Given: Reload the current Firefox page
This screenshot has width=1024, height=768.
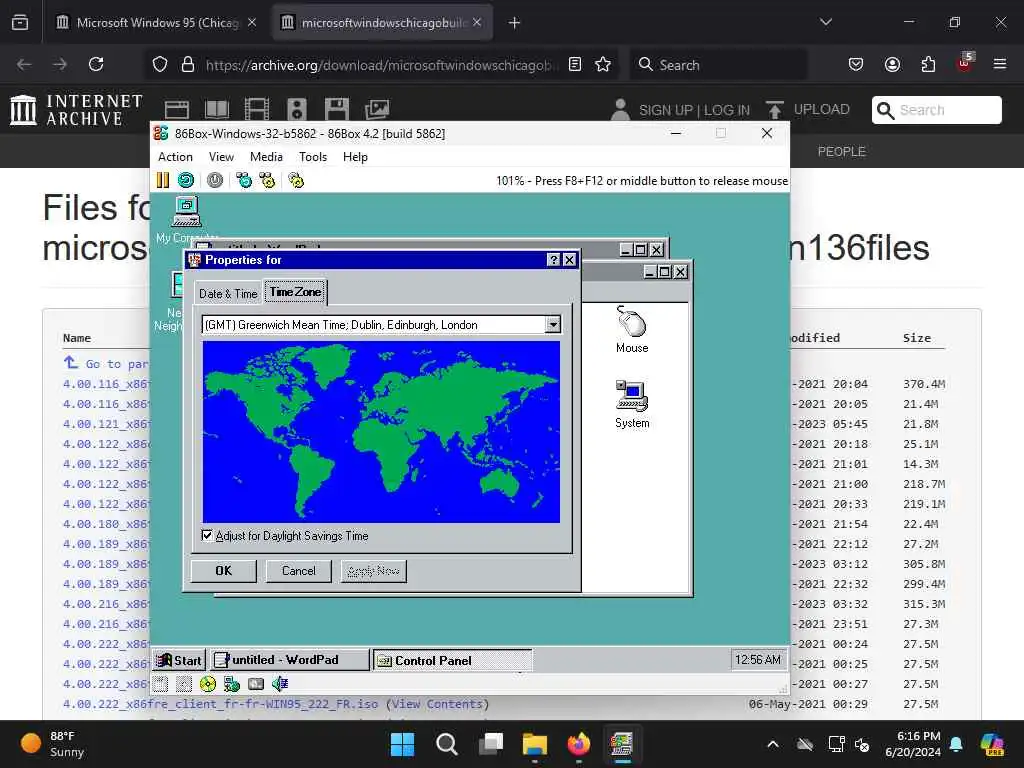Looking at the screenshot, I should point(96,64).
